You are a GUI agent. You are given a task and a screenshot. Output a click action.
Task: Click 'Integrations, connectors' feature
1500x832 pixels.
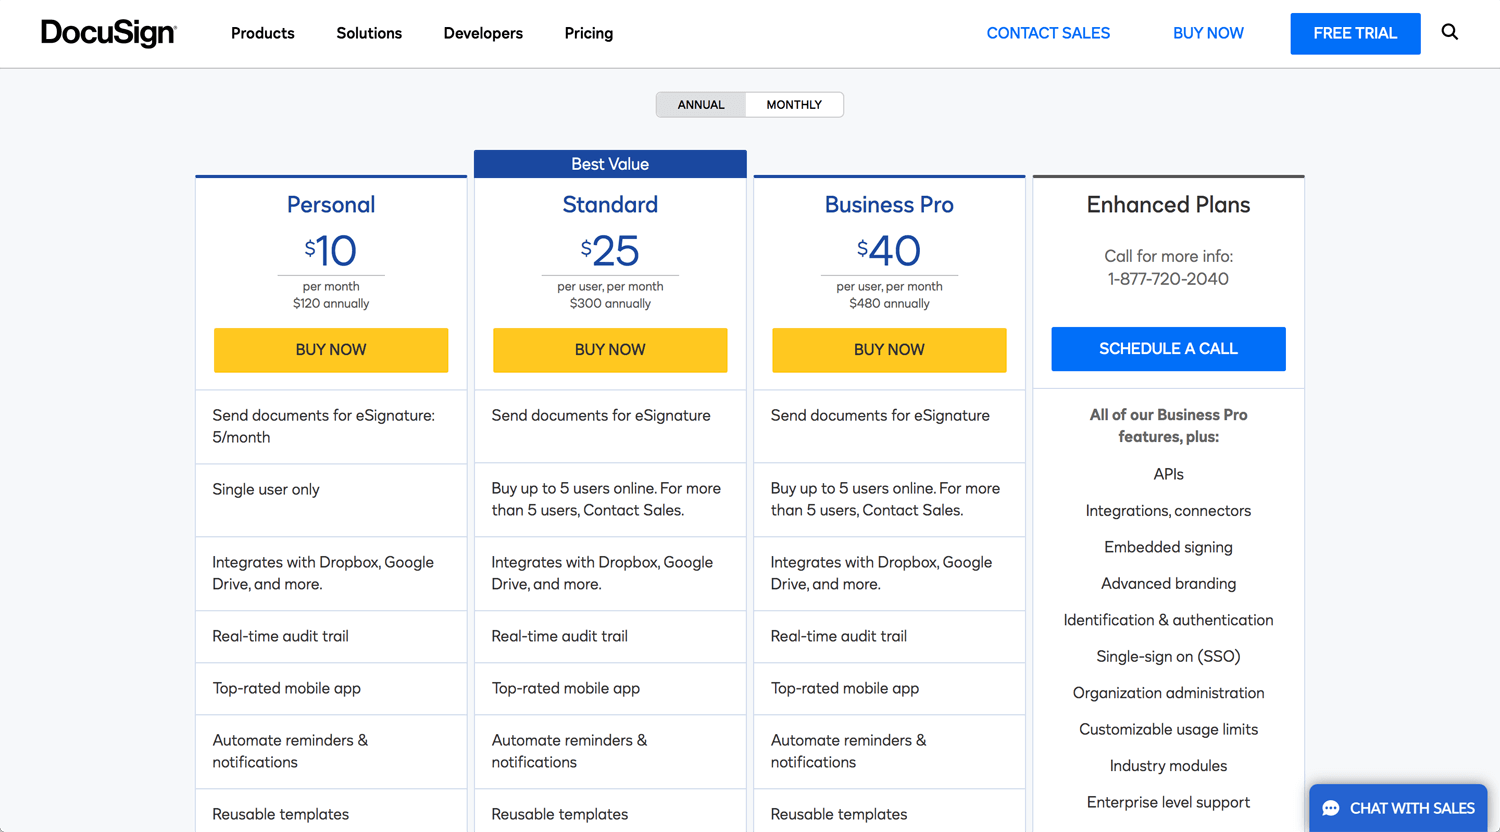tap(1168, 511)
